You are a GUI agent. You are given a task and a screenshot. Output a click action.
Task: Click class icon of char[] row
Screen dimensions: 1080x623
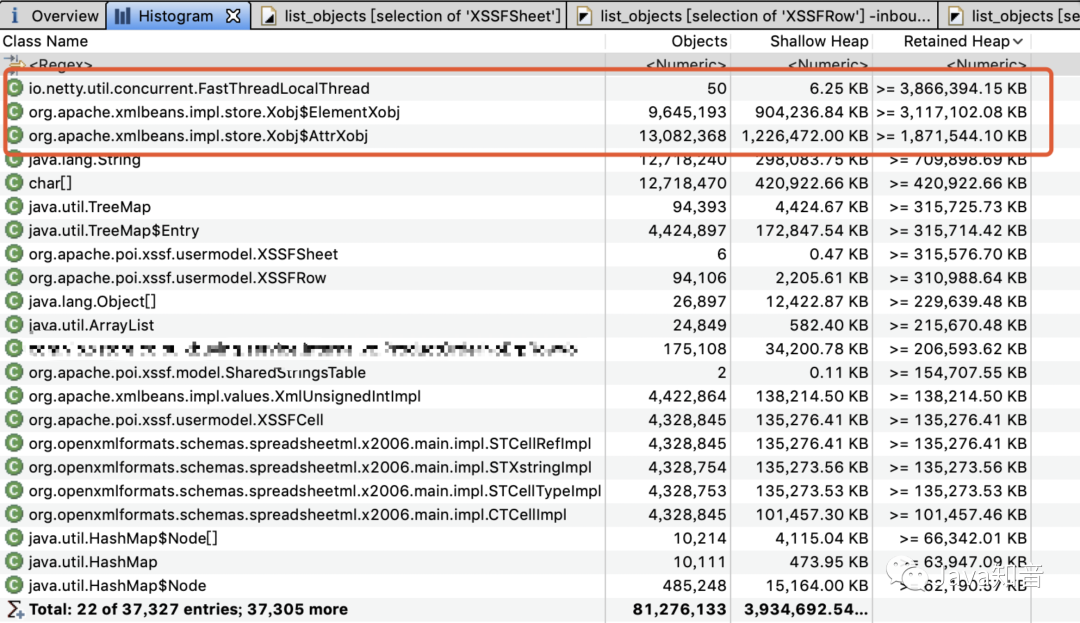[x=14, y=183]
